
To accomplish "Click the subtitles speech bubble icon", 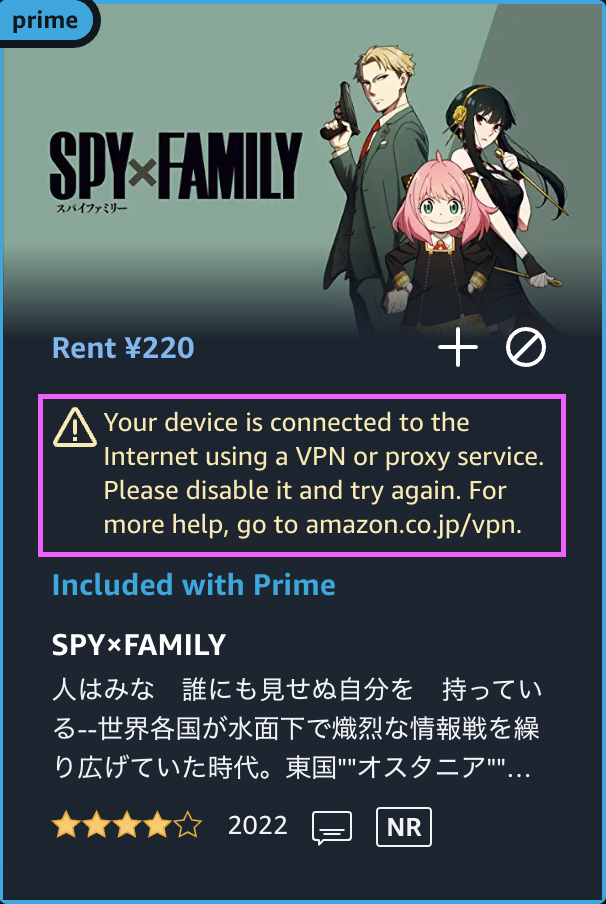I will point(332,827).
